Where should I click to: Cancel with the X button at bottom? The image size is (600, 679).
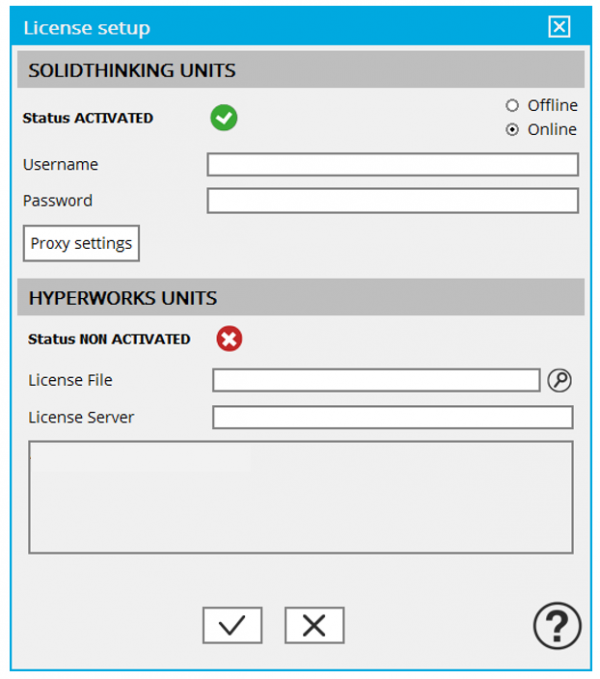pyautogui.click(x=314, y=625)
